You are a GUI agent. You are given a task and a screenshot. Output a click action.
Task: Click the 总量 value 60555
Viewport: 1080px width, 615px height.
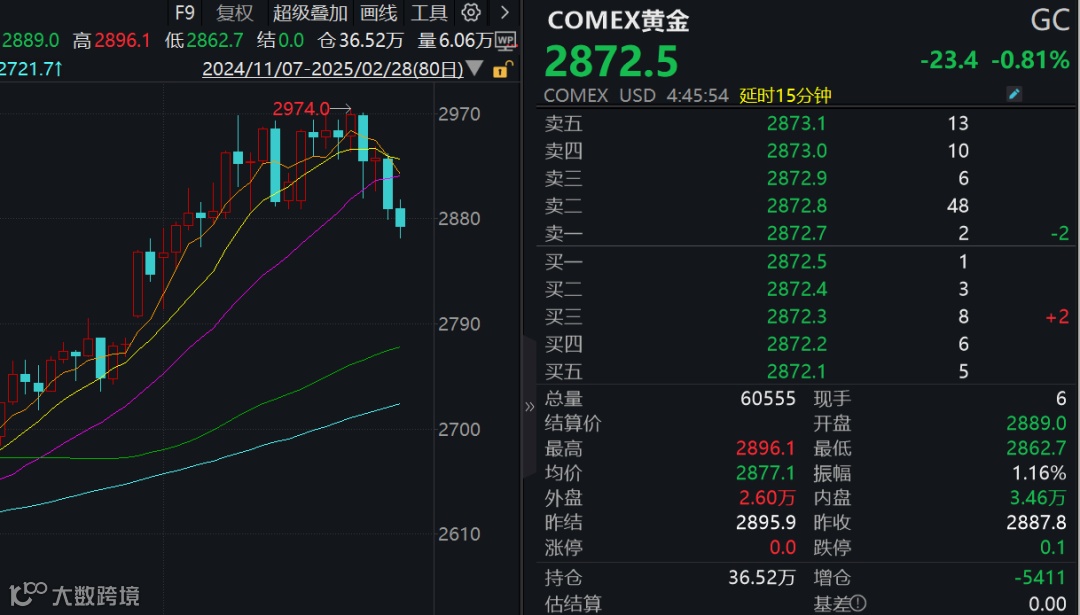coord(768,399)
